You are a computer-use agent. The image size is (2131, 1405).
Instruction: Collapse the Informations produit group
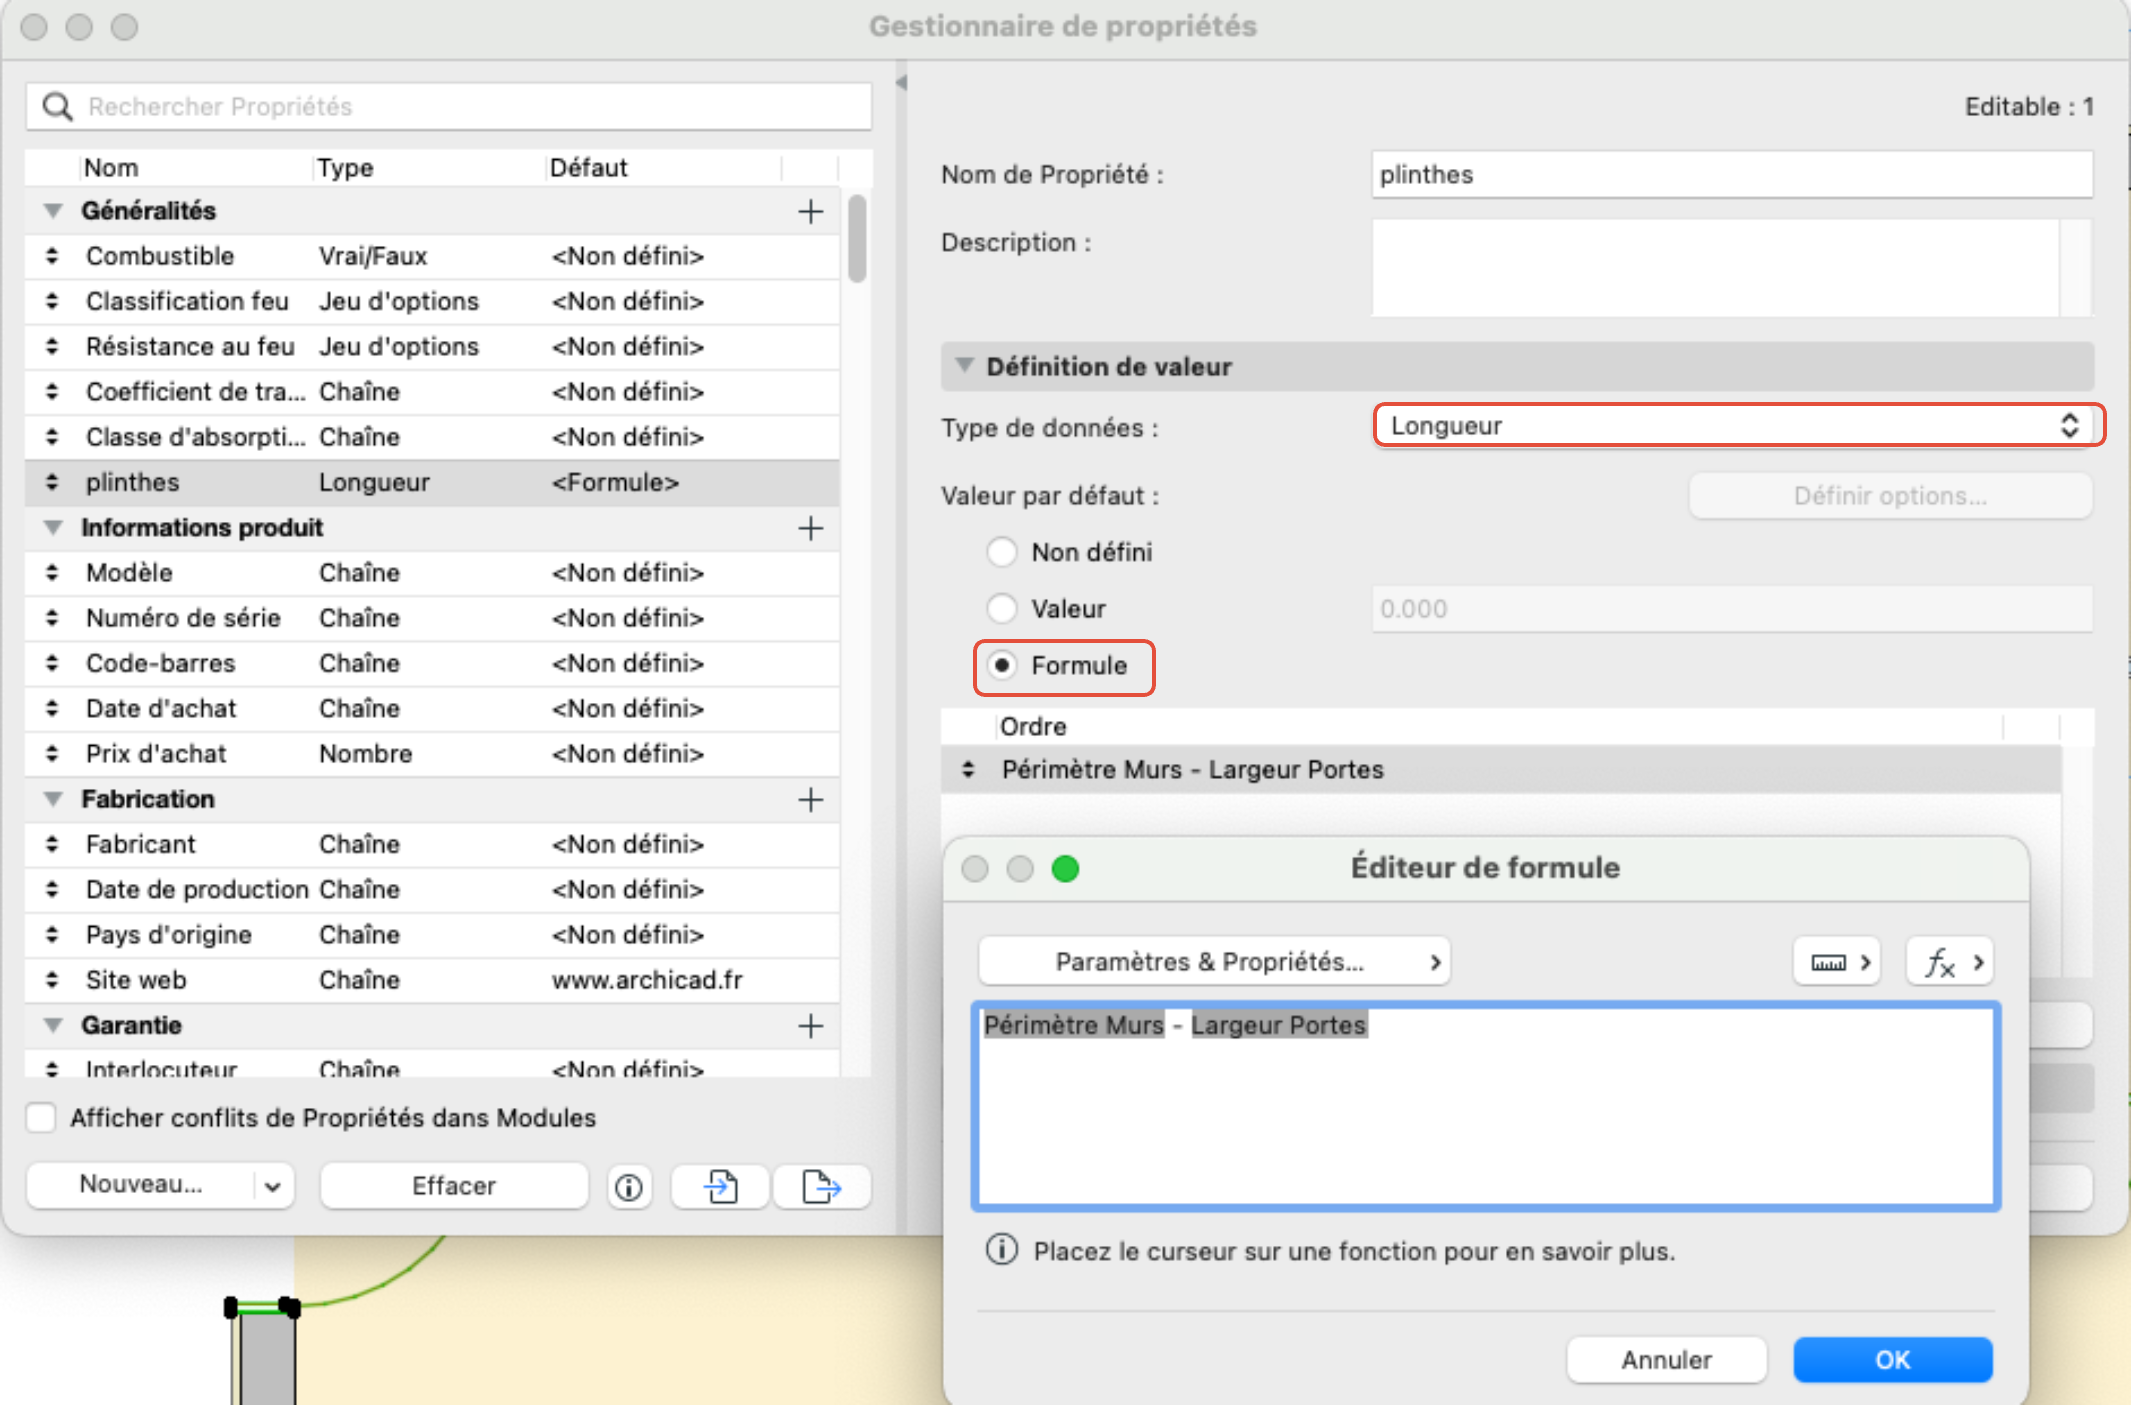(54, 528)
